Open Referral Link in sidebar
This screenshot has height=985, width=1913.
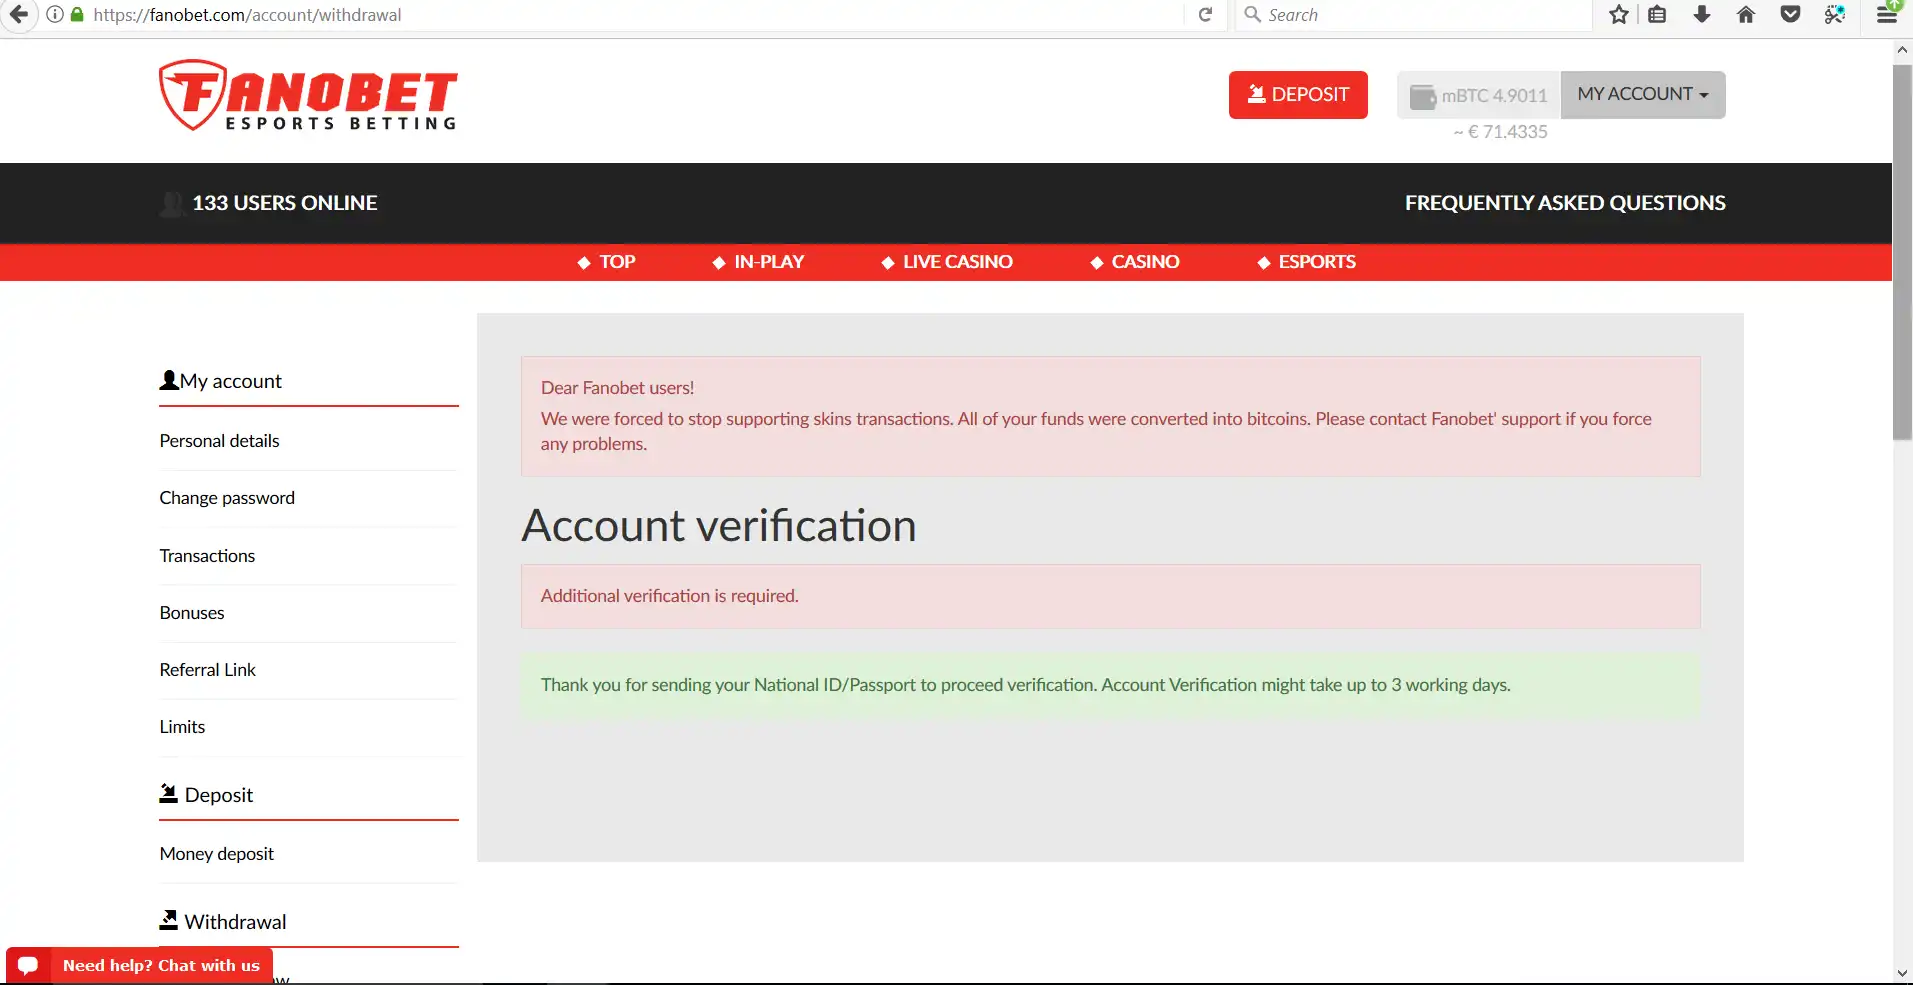pyautogui.click(x=208, y=670)
